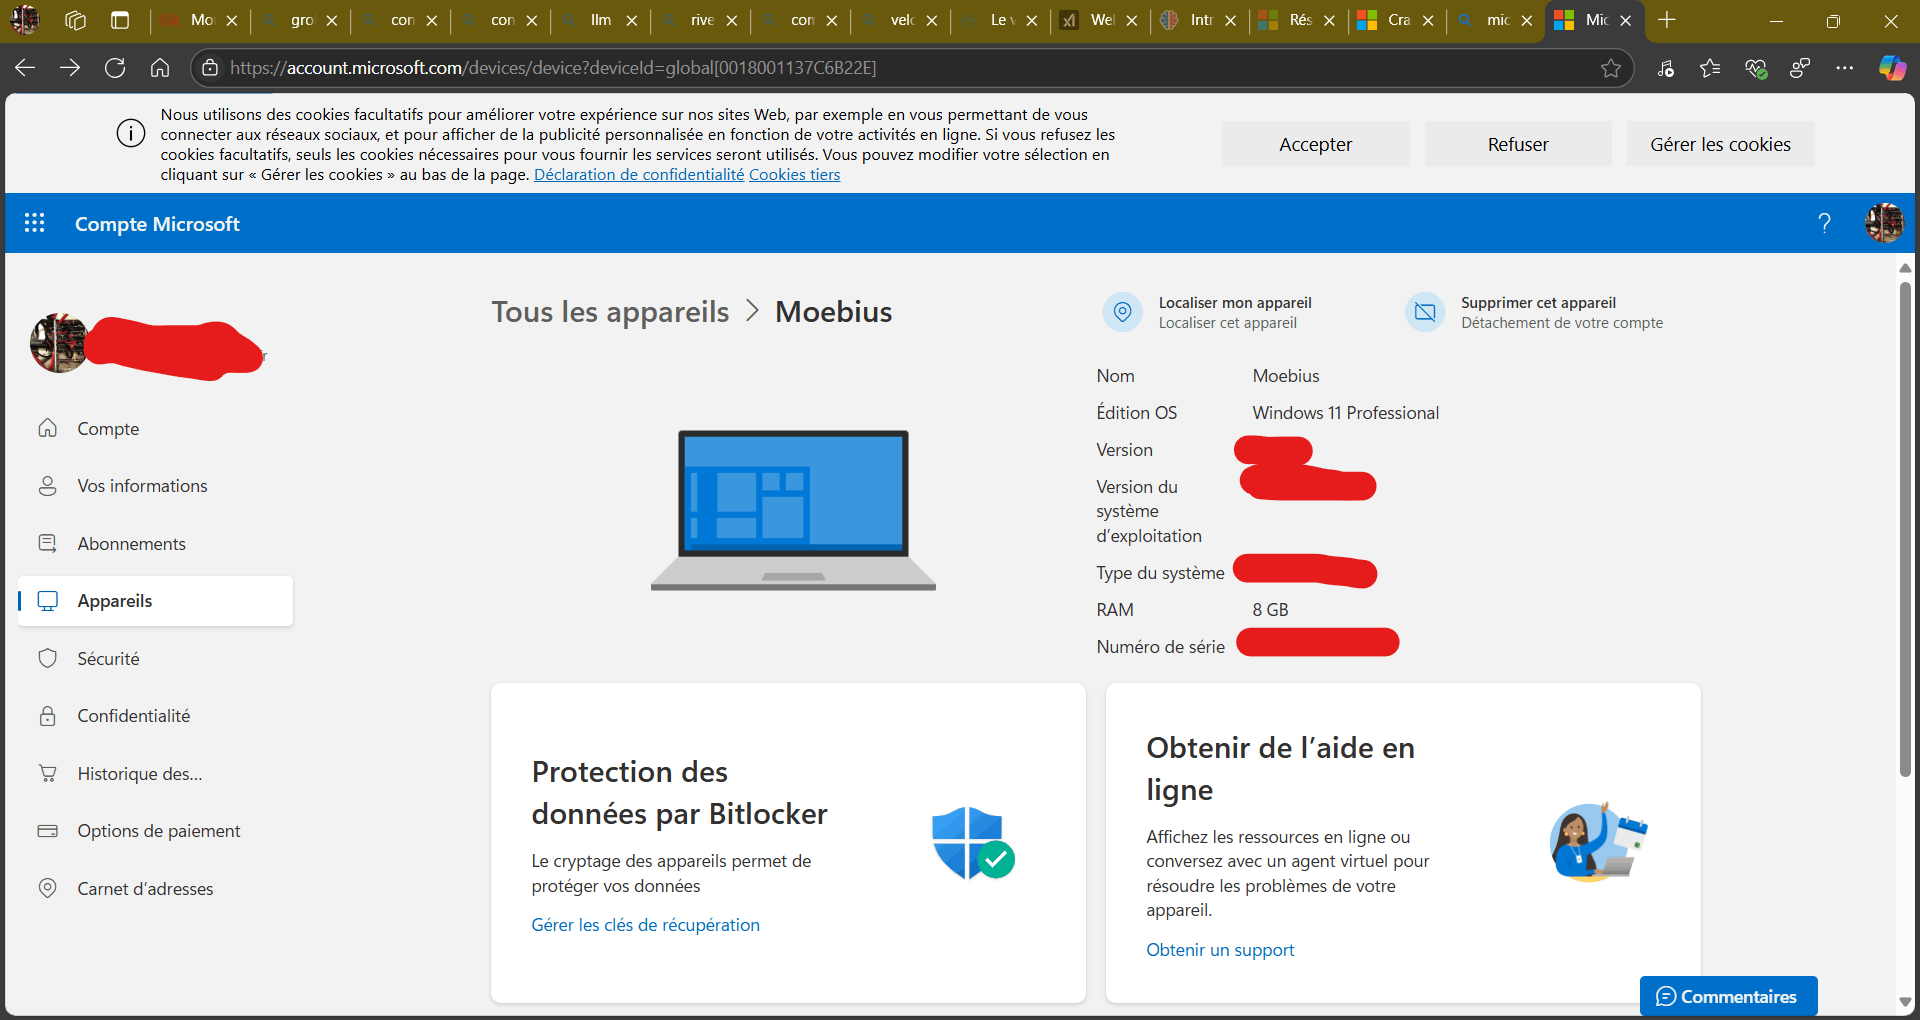Click Compte Microsoft header title

[x=157, y=224]
